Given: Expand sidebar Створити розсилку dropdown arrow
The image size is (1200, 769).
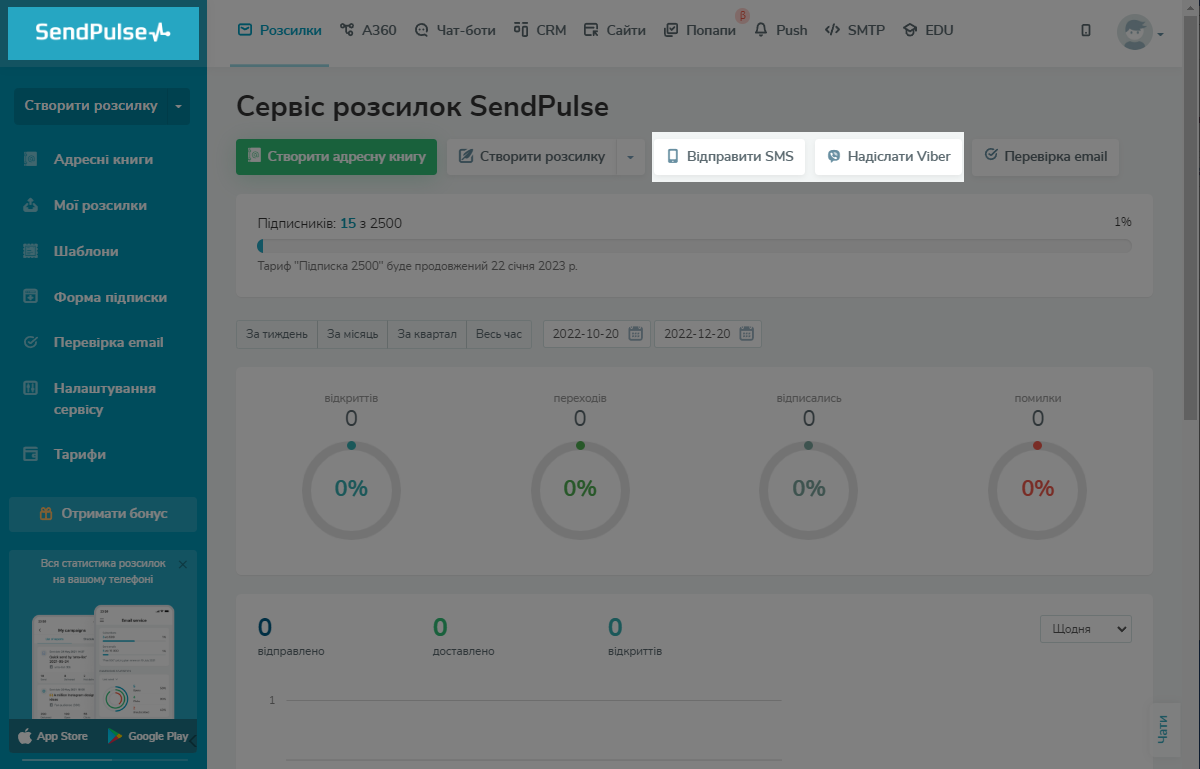Looking at the screenshot, I should 178,106.
